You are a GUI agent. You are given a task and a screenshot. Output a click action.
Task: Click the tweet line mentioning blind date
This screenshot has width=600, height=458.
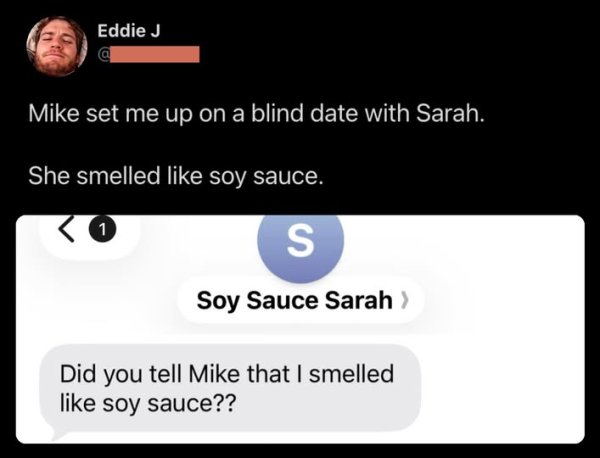pos(258,118)
